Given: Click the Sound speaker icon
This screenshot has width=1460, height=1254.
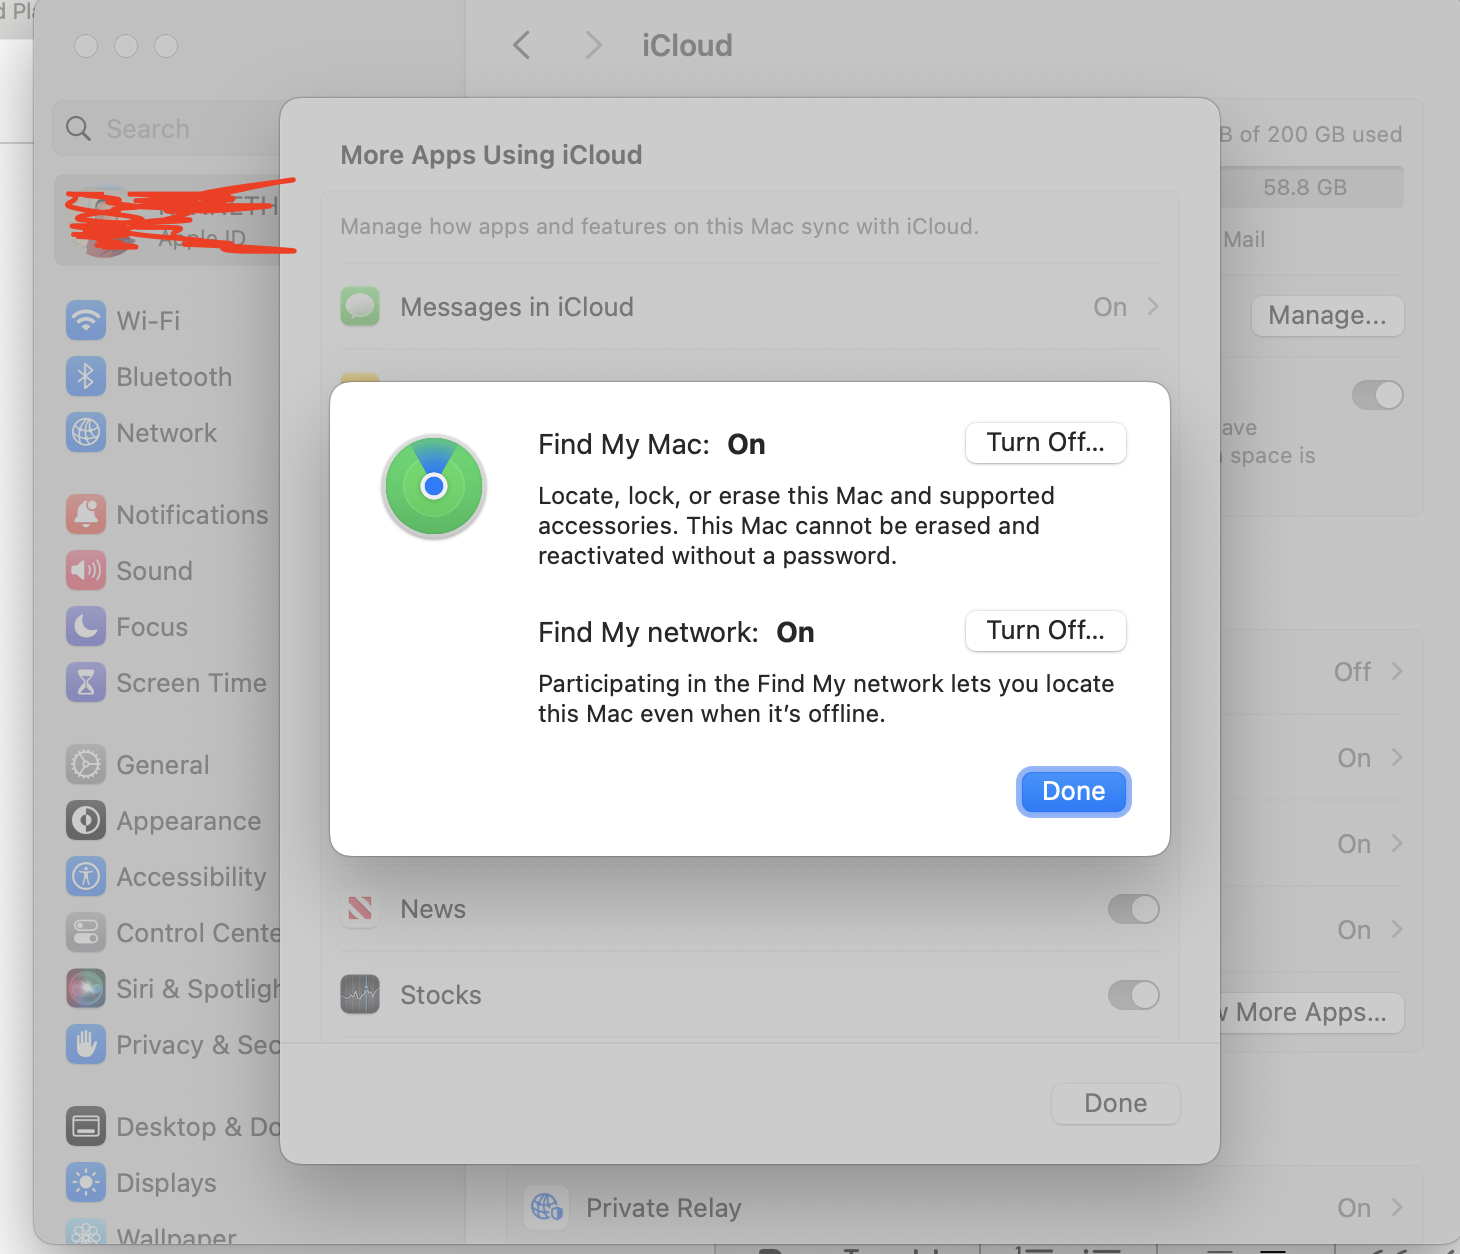Looking at the screenshot, I should pos(86,571).
